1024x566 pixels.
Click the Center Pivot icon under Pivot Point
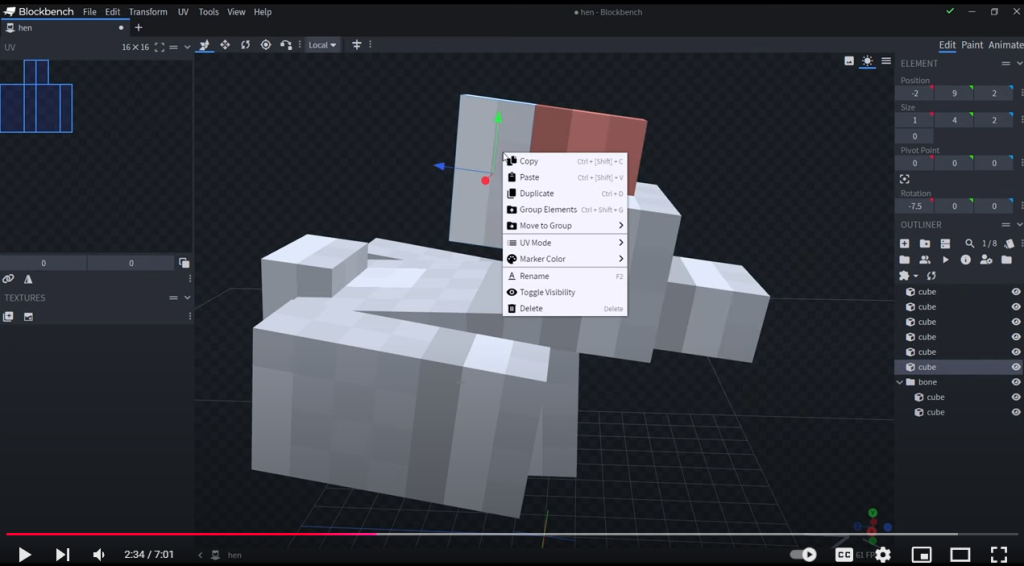(x=905, y=179)
